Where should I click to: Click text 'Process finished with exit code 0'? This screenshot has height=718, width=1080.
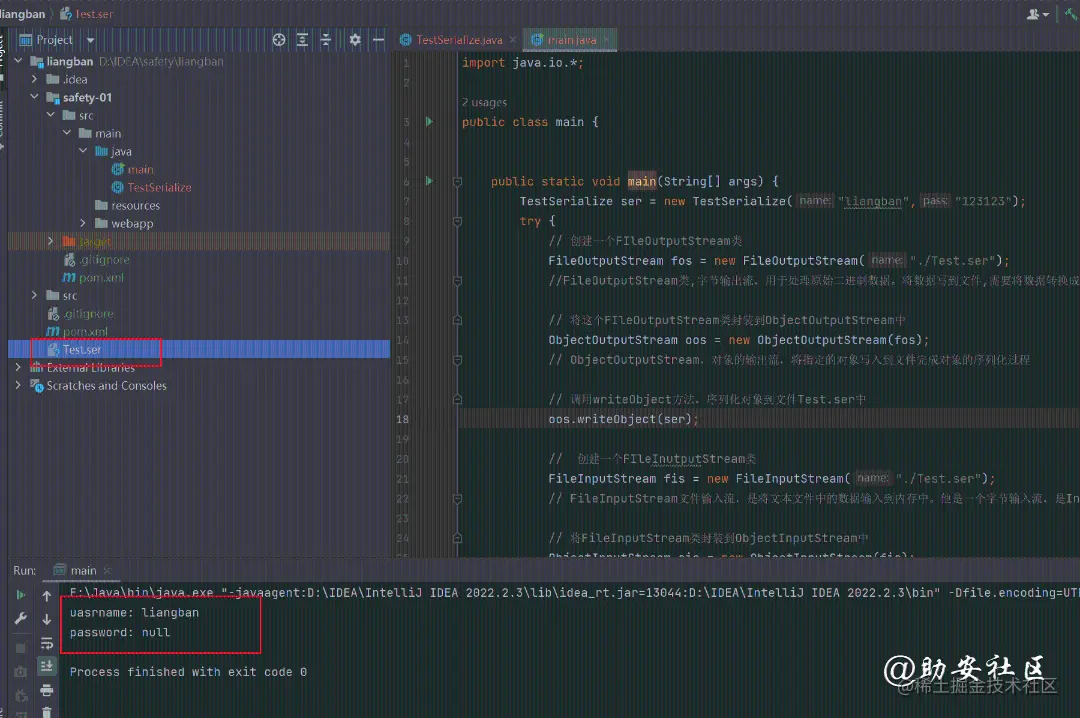188,672
